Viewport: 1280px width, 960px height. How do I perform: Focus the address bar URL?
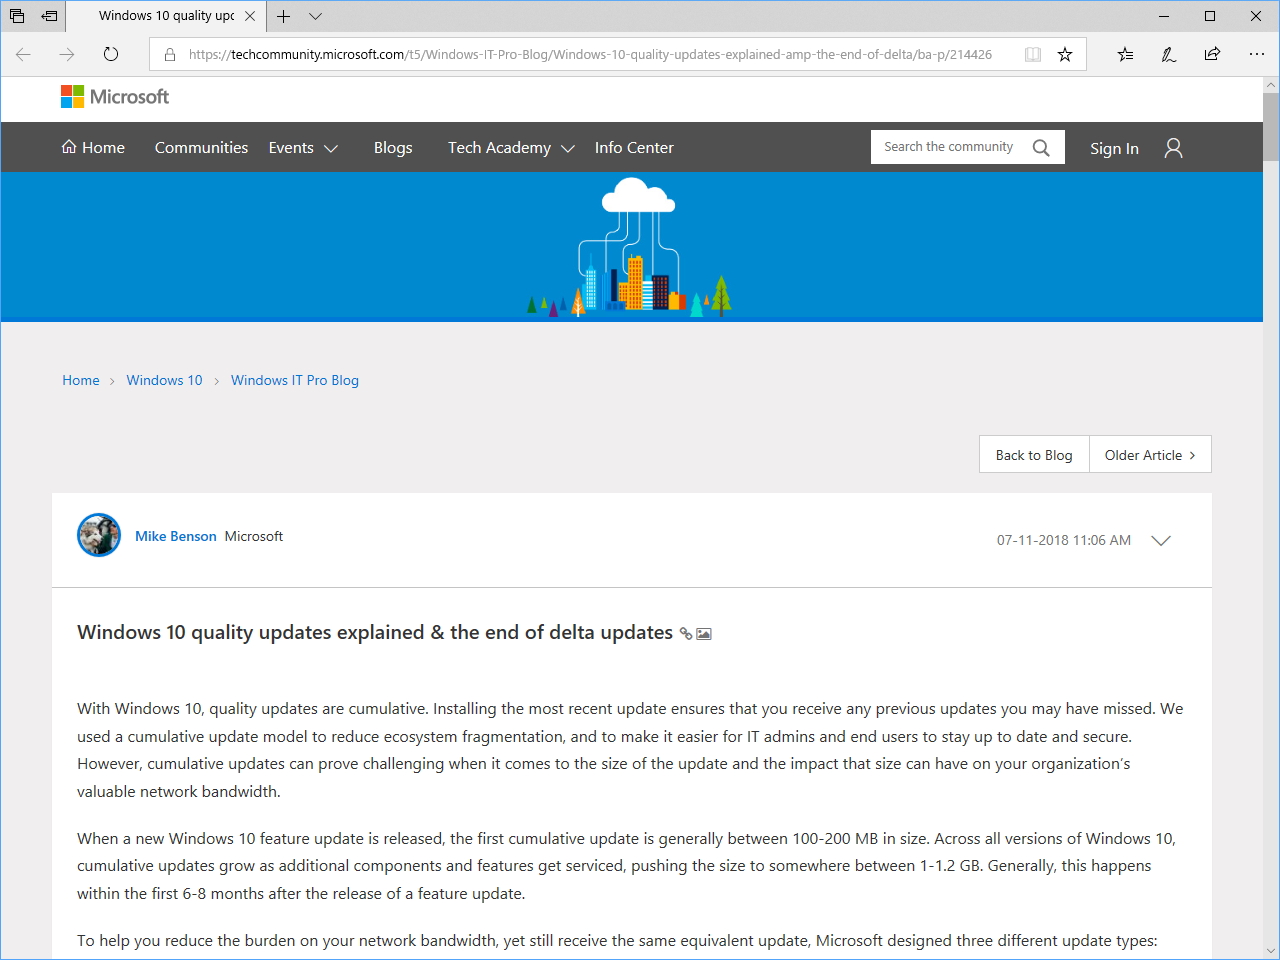(x=590, y=55)
